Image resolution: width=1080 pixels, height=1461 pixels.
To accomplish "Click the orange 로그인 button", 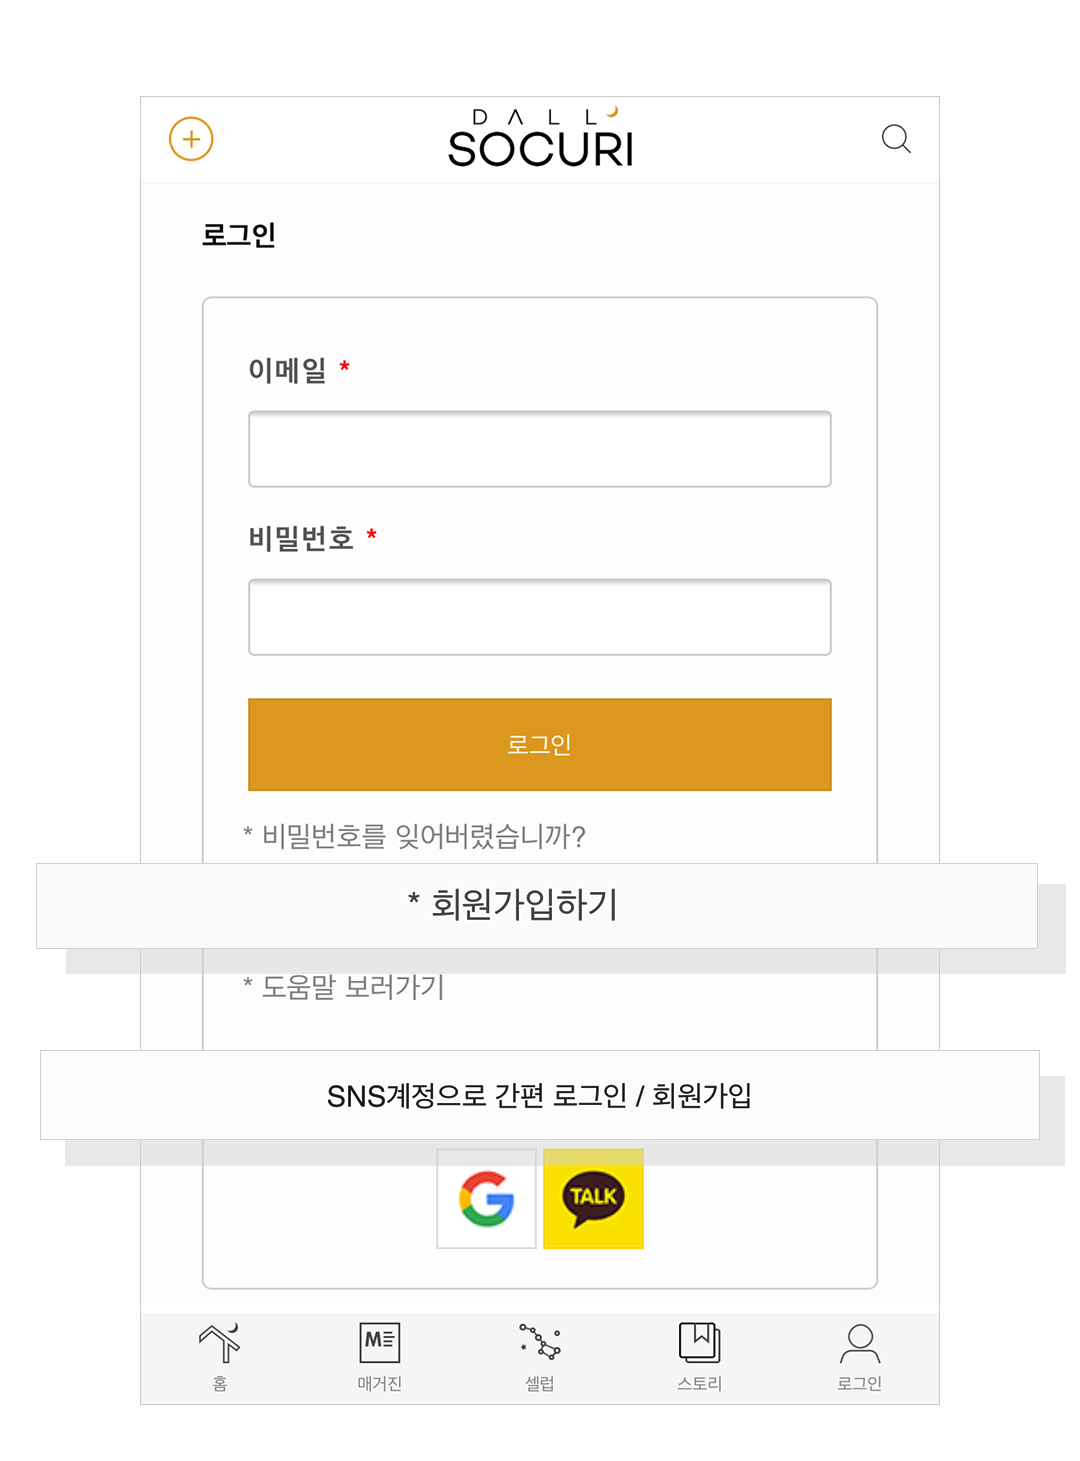I will pos(540,745).
